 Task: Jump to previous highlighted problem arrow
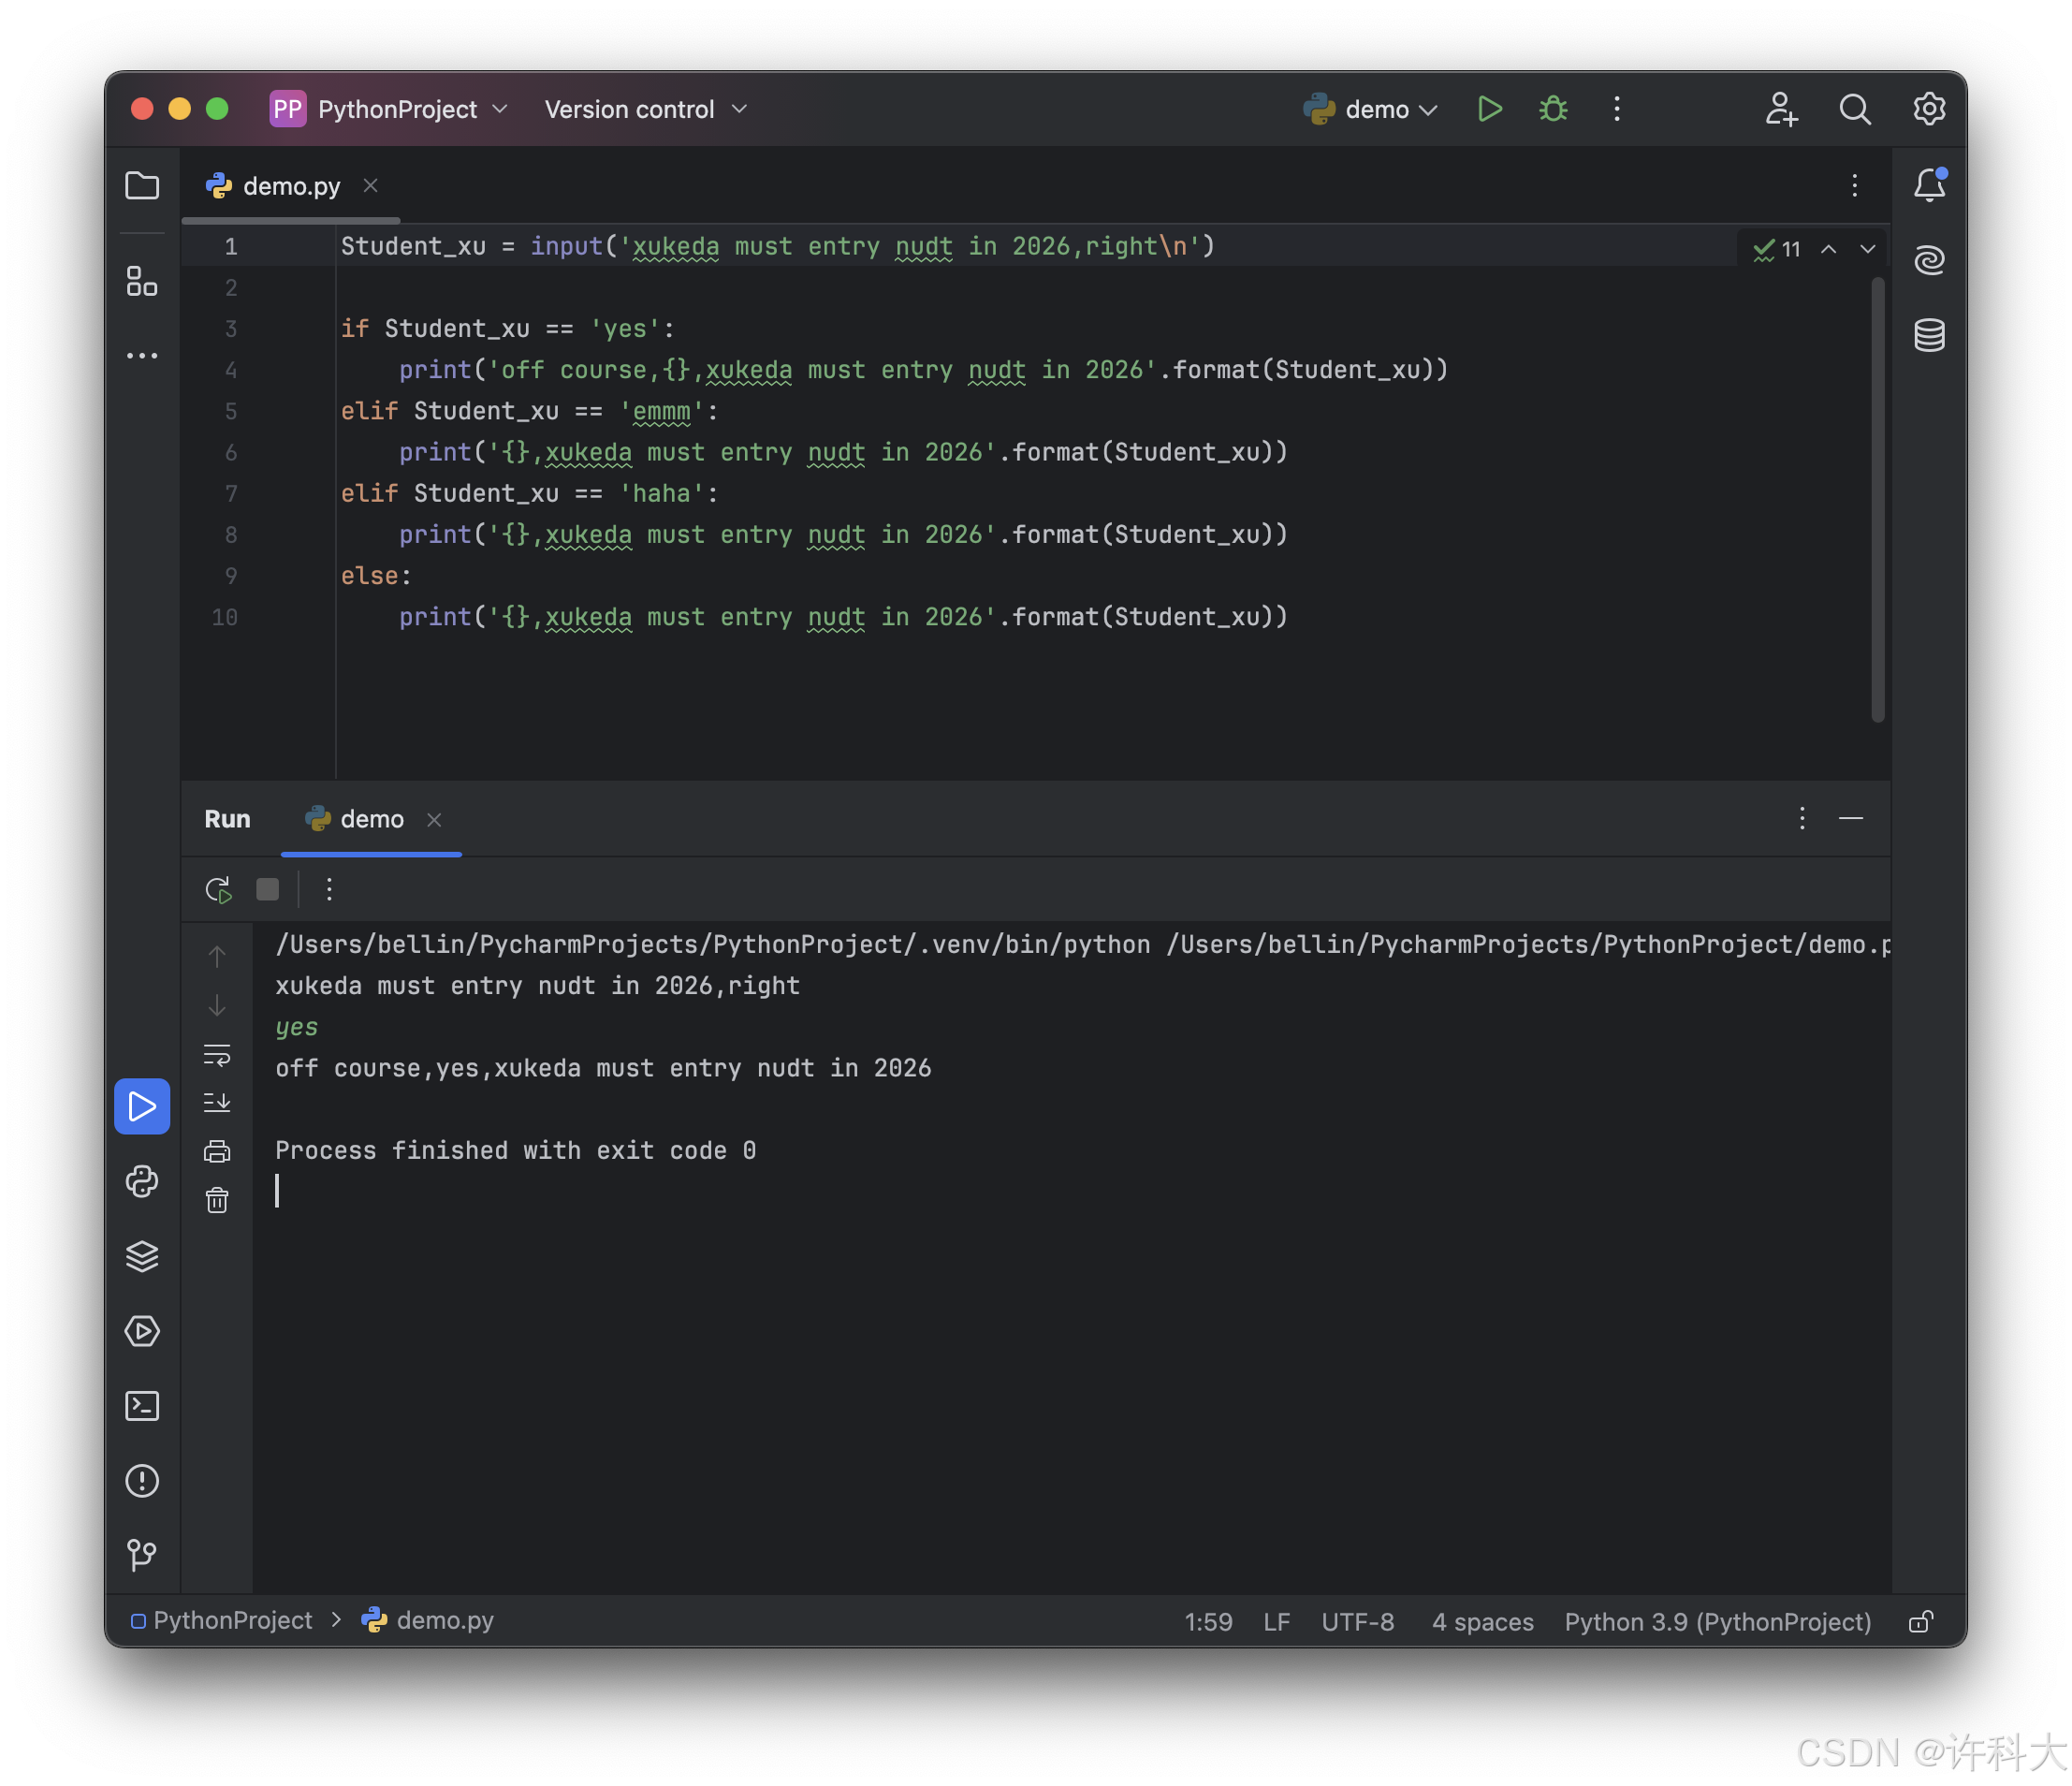[x=1828, y=249]
